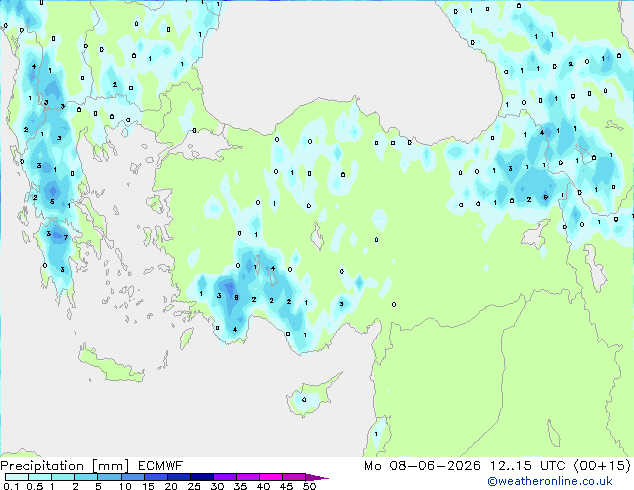Click the '12..15 UTC' time text
Image resolution: width=634 pixels, height=490 pixels.
point(528,466)
